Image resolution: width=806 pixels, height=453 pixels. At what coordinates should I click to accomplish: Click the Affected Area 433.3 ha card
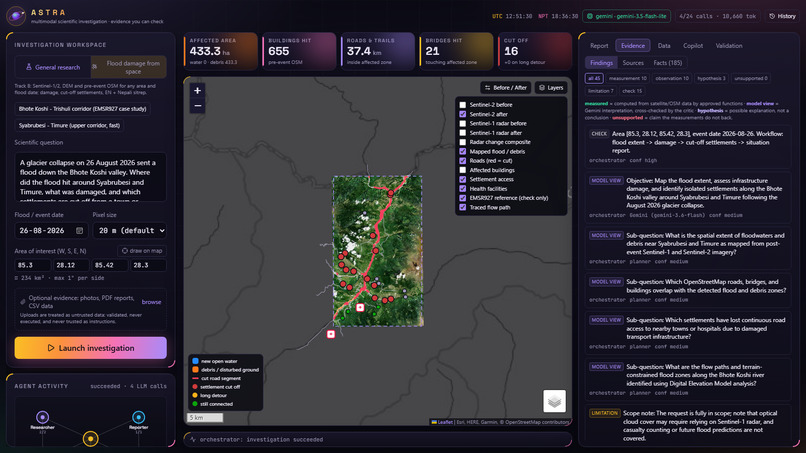[221, 51]
